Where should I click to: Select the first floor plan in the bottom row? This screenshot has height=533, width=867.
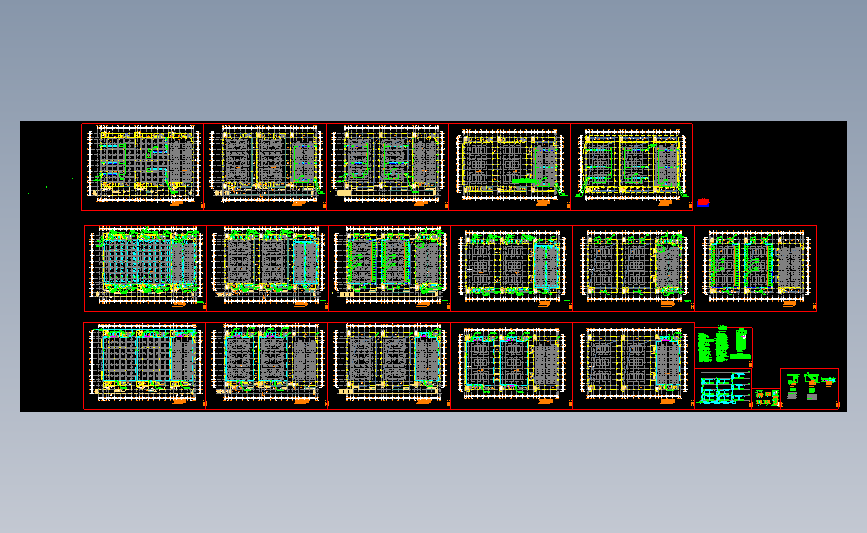click(145, 366)
